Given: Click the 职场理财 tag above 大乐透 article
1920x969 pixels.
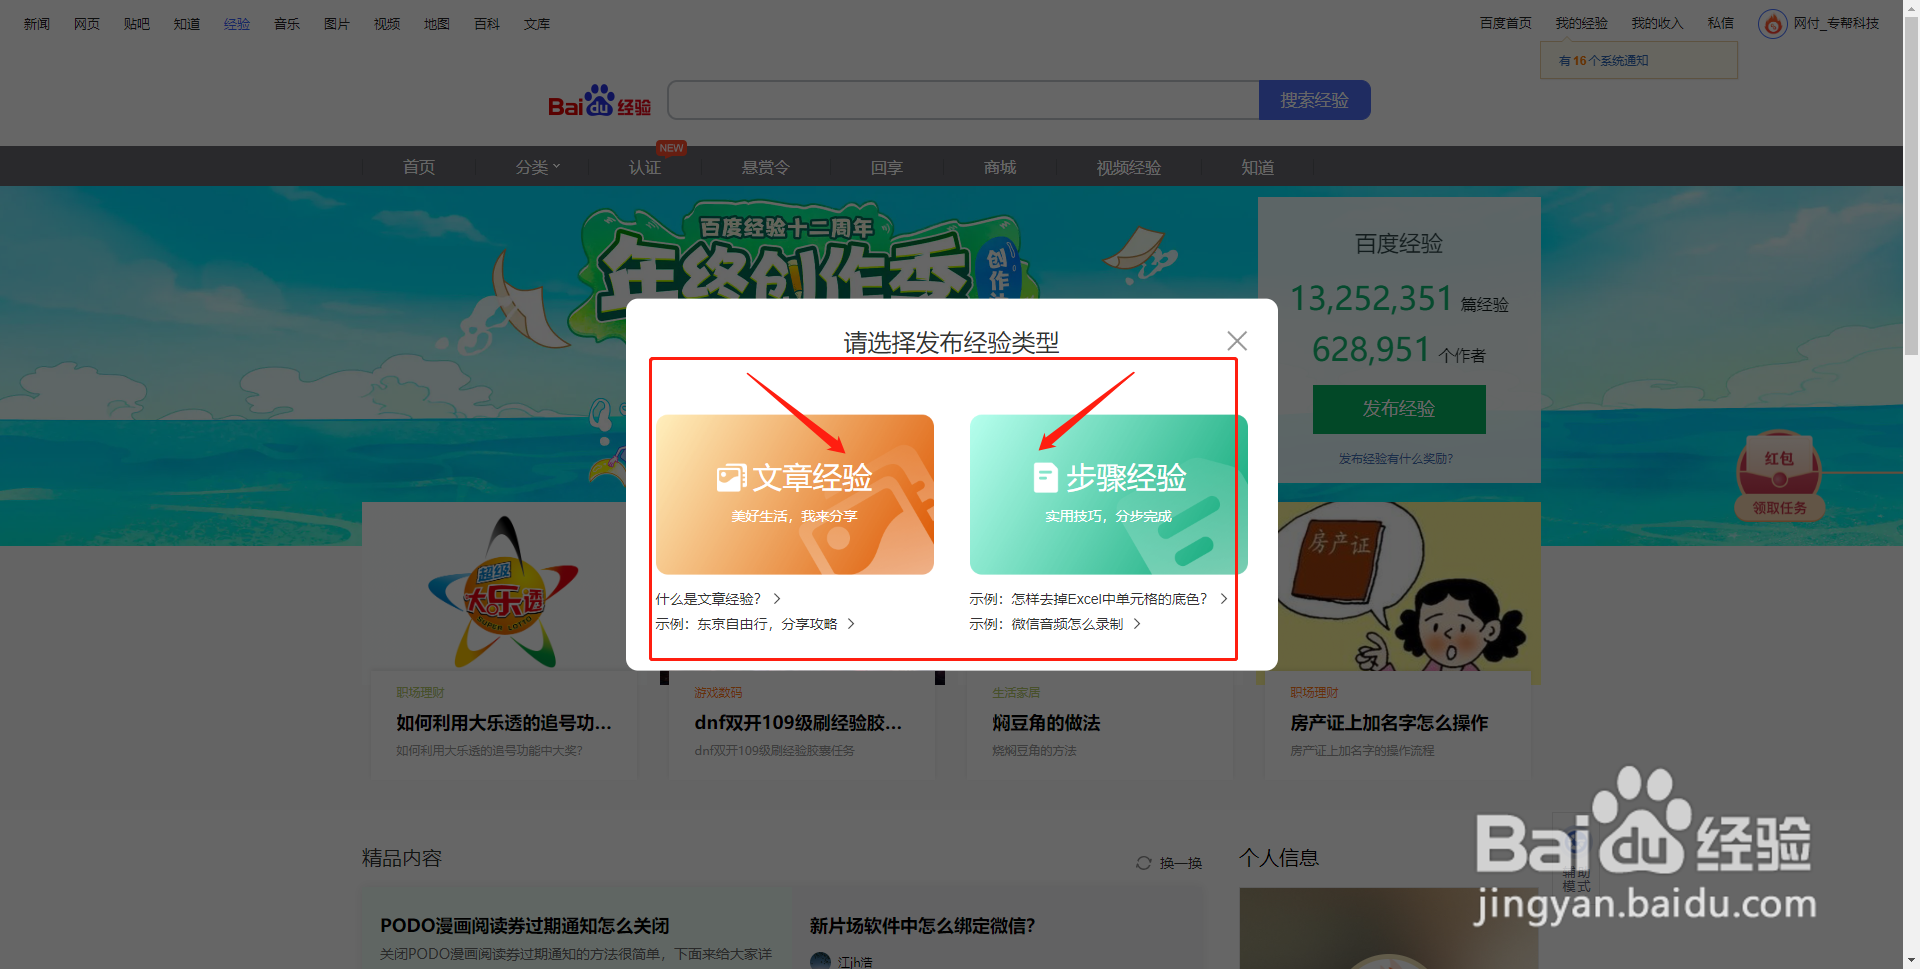Looking at the screenshot, I should [420, 693].
